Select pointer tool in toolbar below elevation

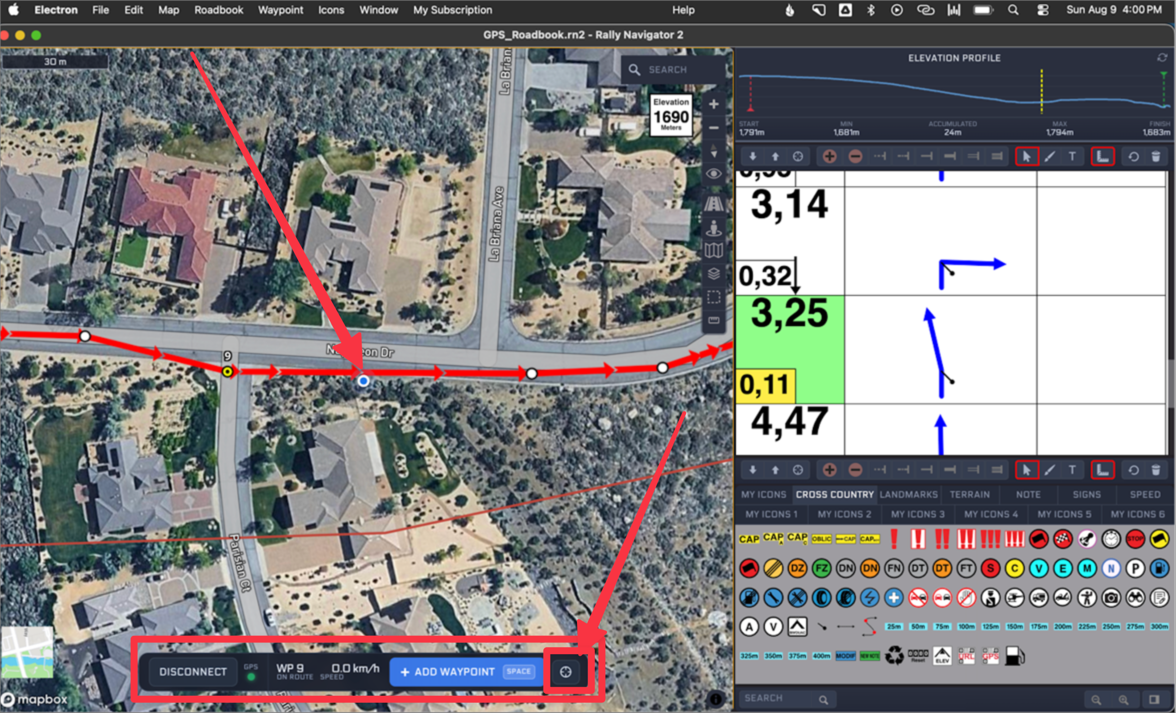tap(1027, 157)
